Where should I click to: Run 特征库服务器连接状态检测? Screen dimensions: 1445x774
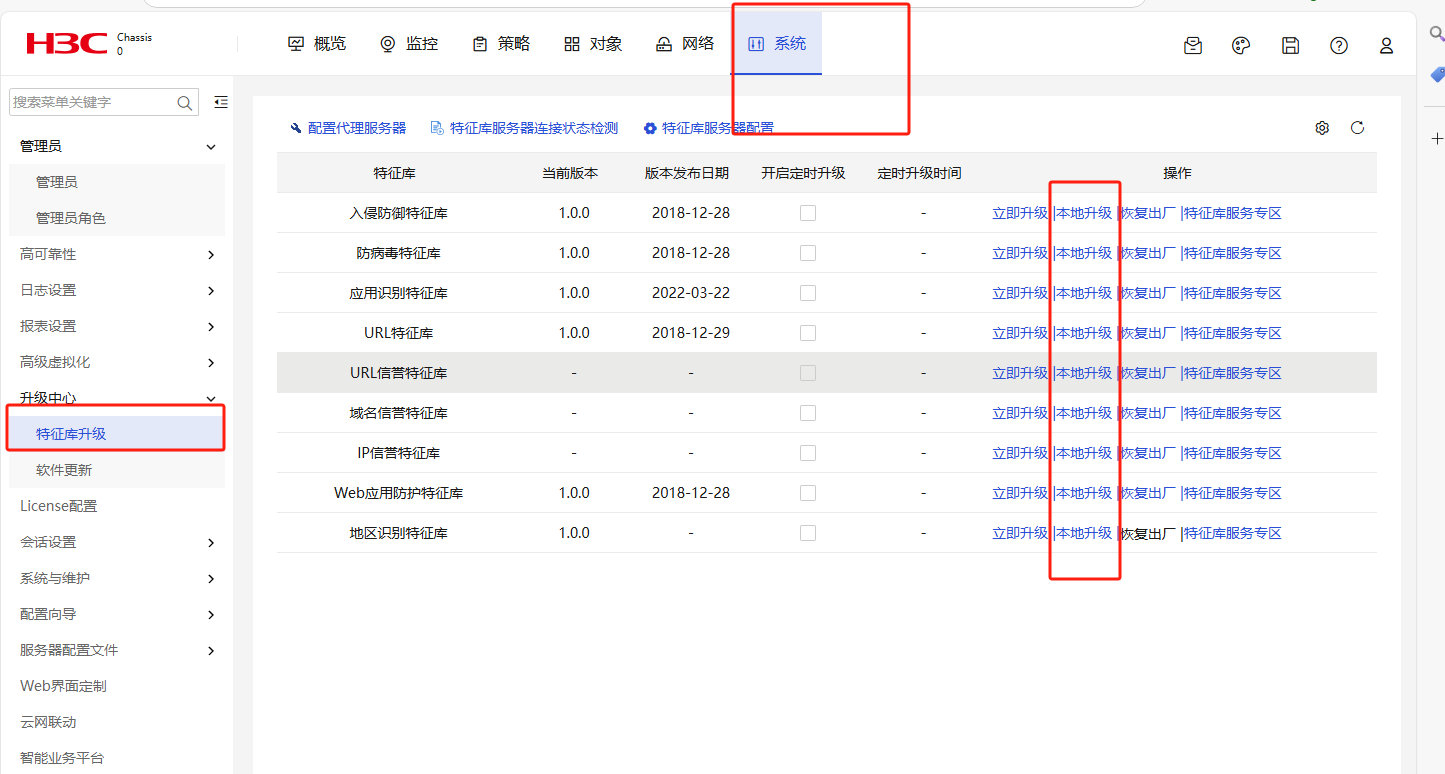(x=524, y=128)
